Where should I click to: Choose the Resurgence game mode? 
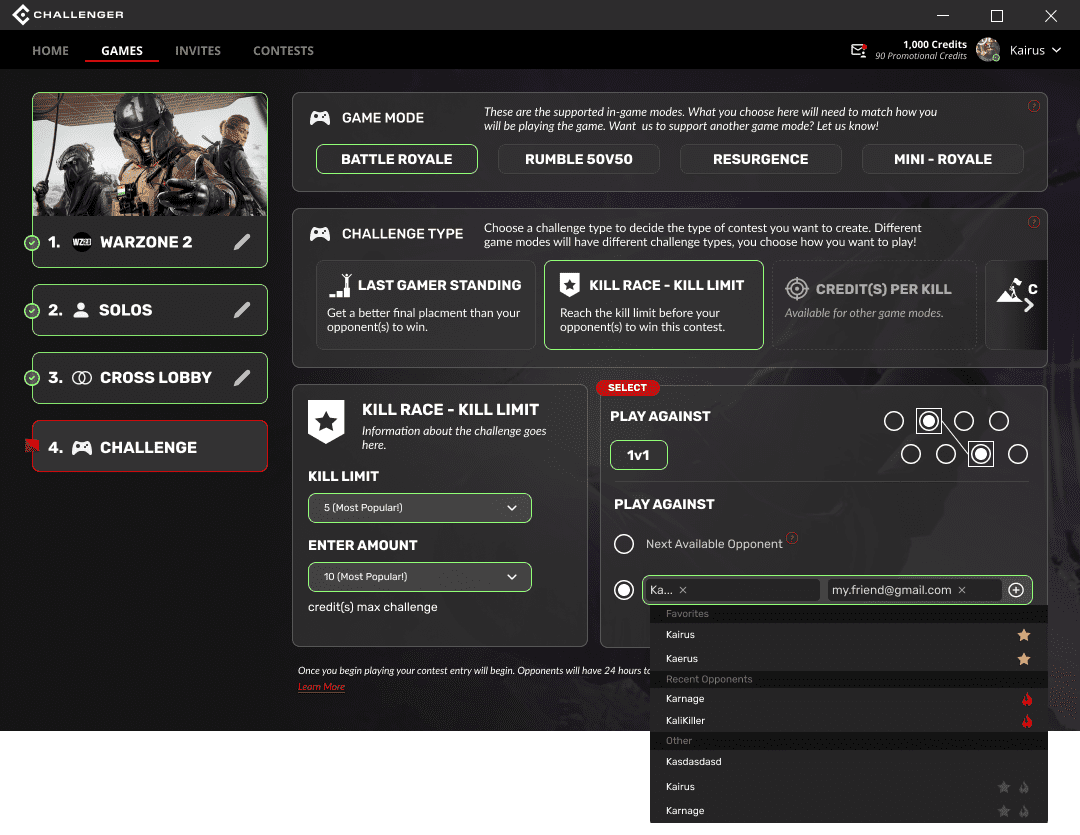[x=760, y=159]
